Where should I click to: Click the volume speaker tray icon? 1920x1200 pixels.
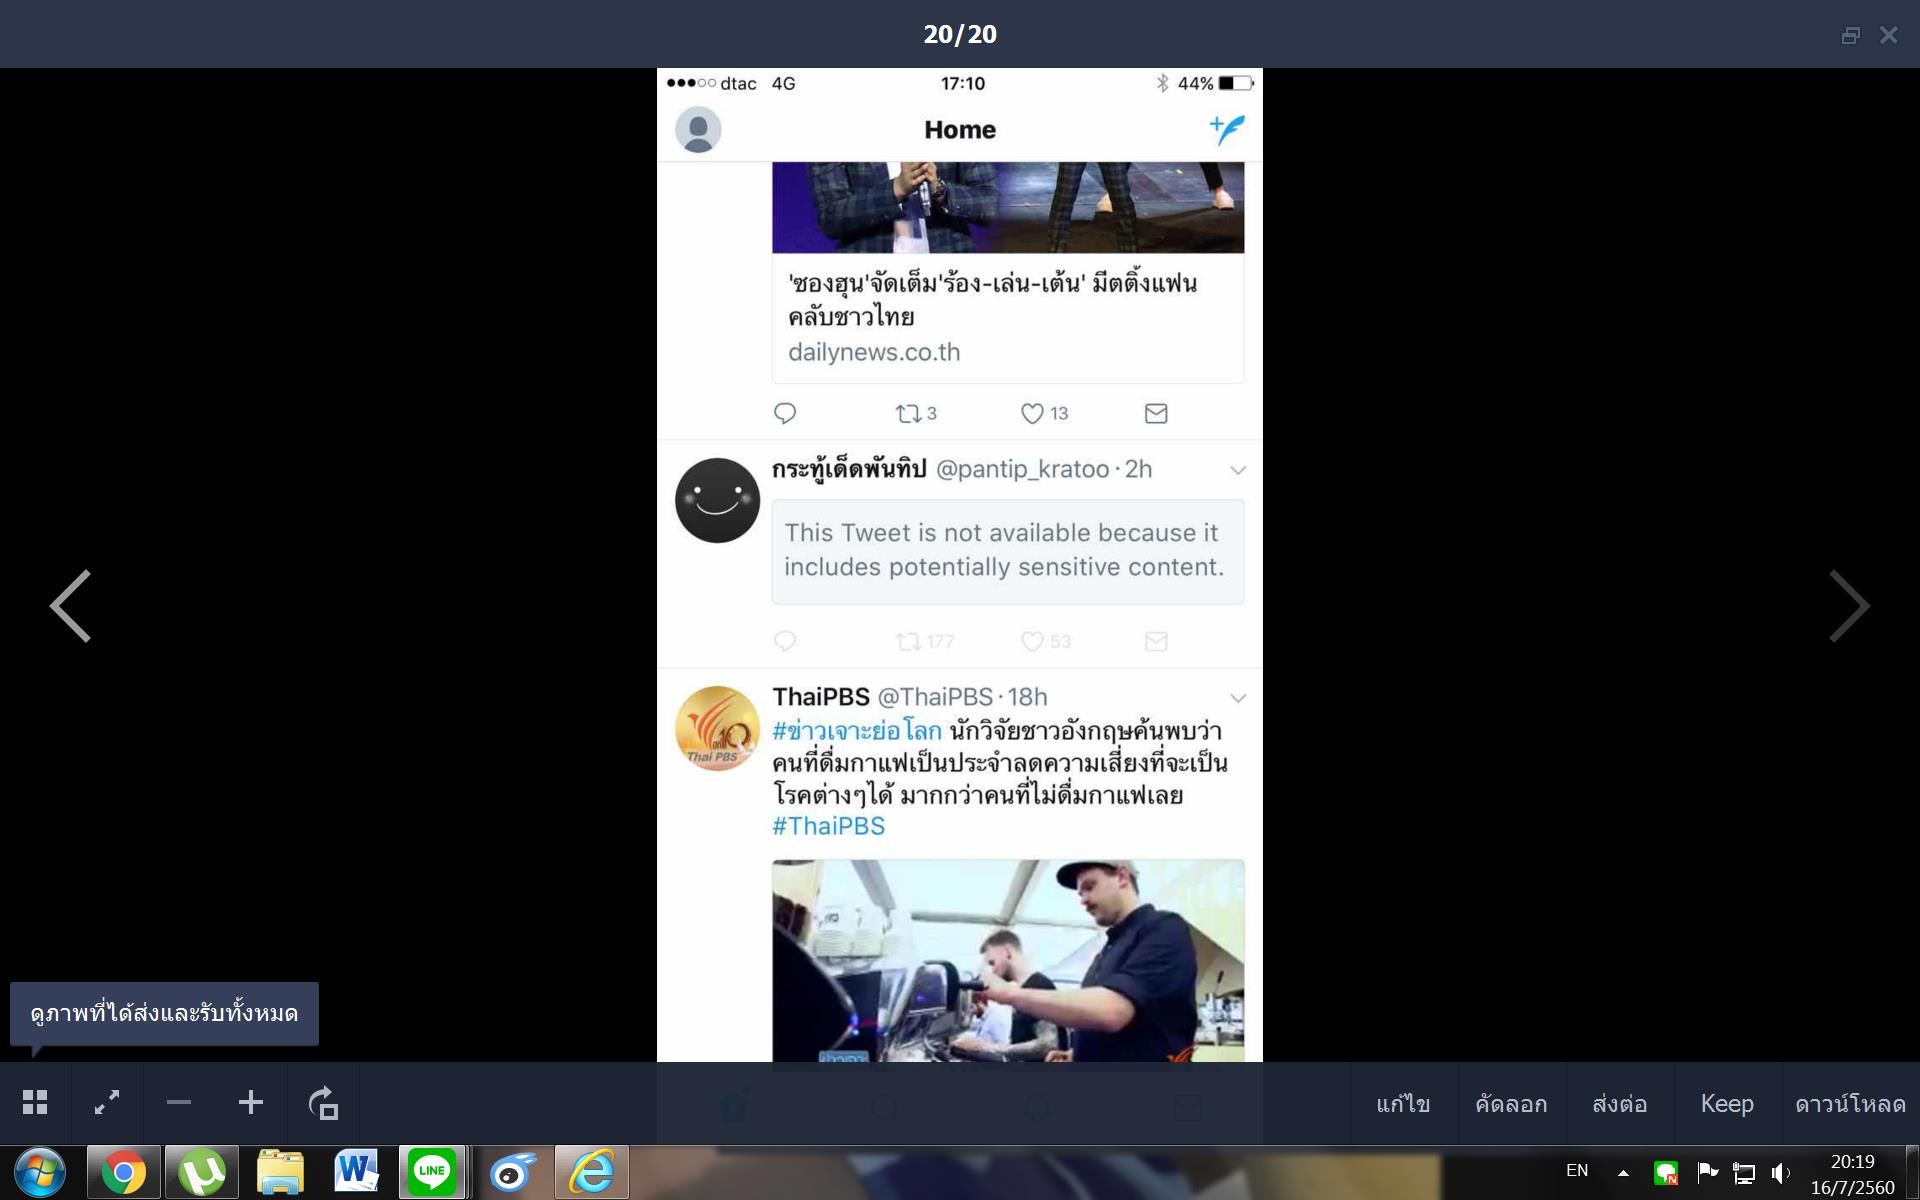1780,1173
